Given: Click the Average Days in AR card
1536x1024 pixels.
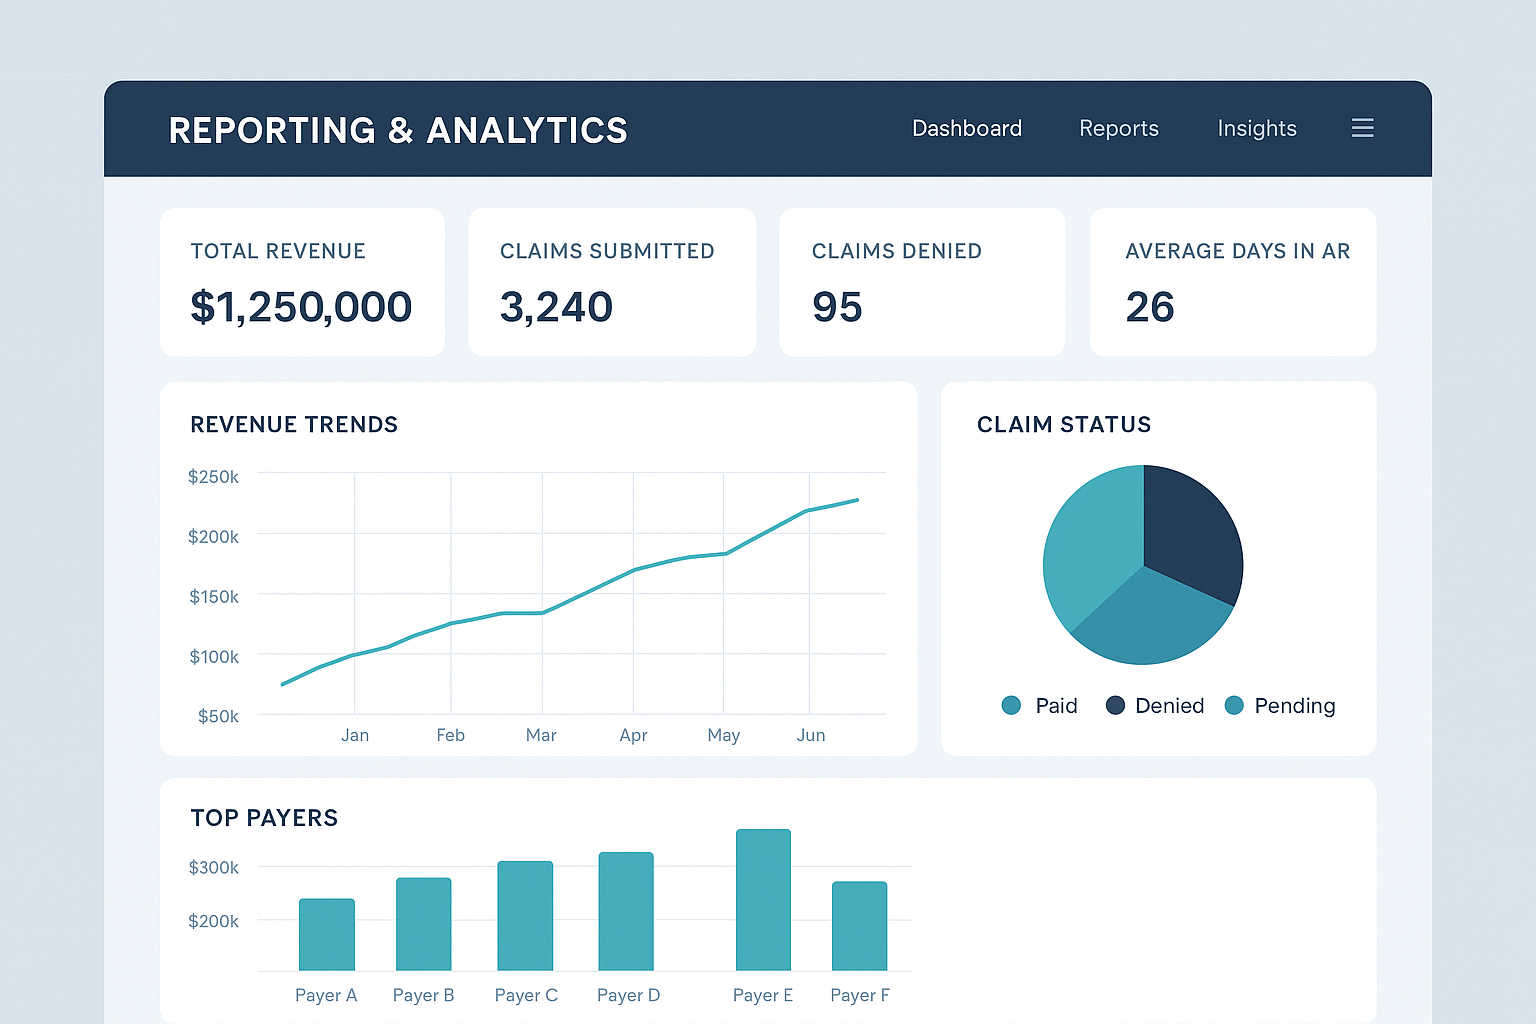Looking at the screenshot, I should [x=1232, y=282].
